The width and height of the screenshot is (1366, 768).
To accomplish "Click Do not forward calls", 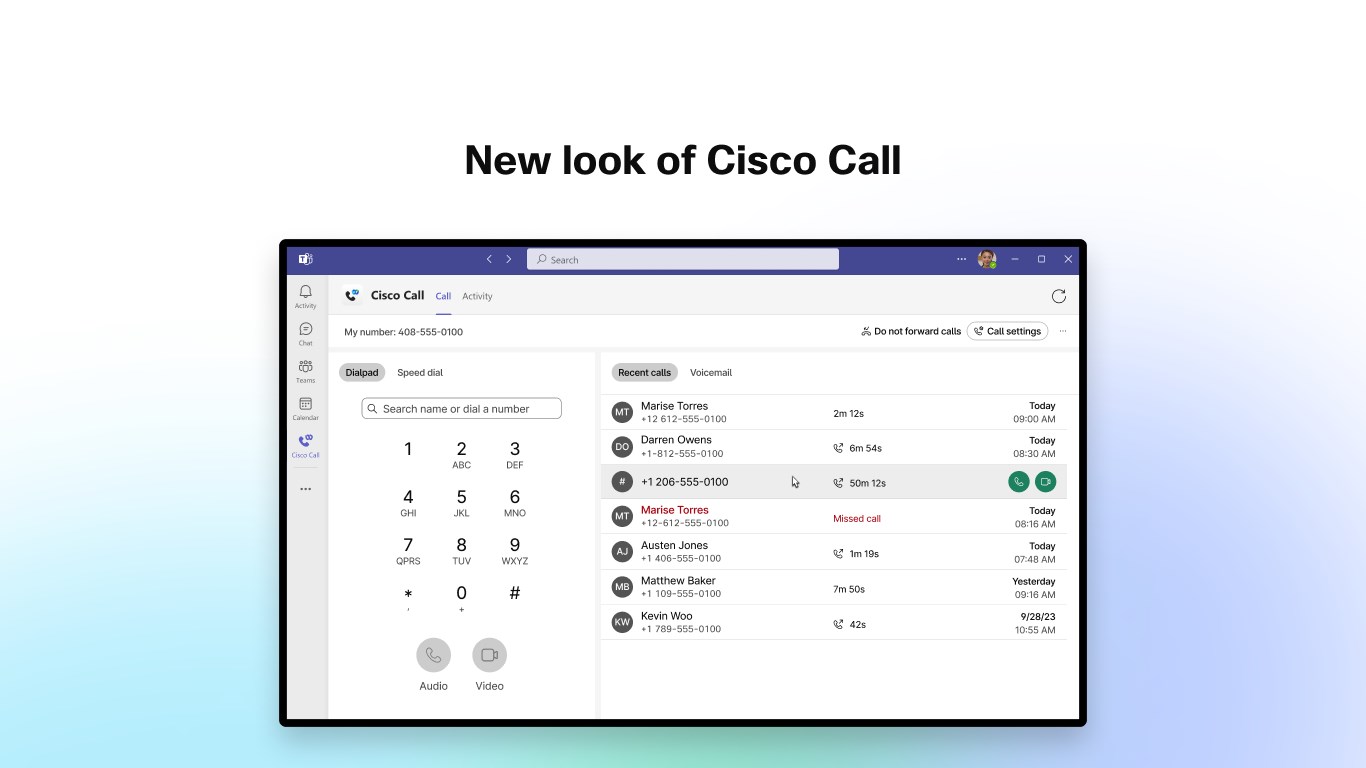I will [911, 331].
